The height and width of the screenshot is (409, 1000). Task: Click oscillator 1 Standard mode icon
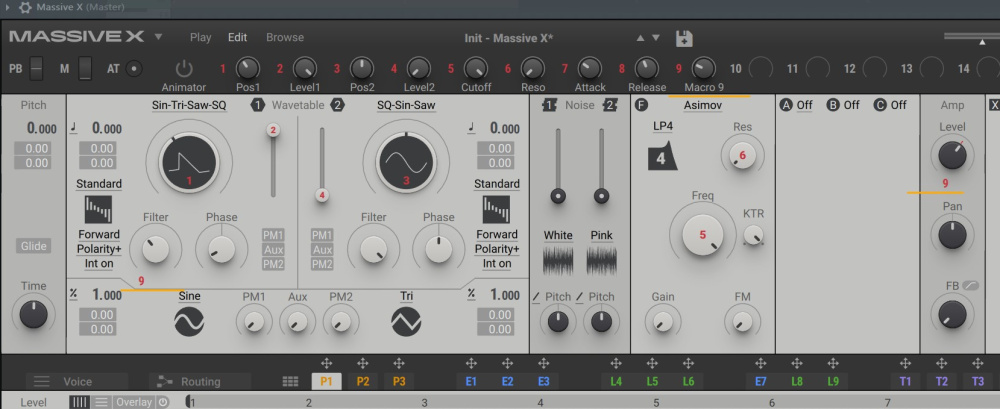tap(98, 209)
